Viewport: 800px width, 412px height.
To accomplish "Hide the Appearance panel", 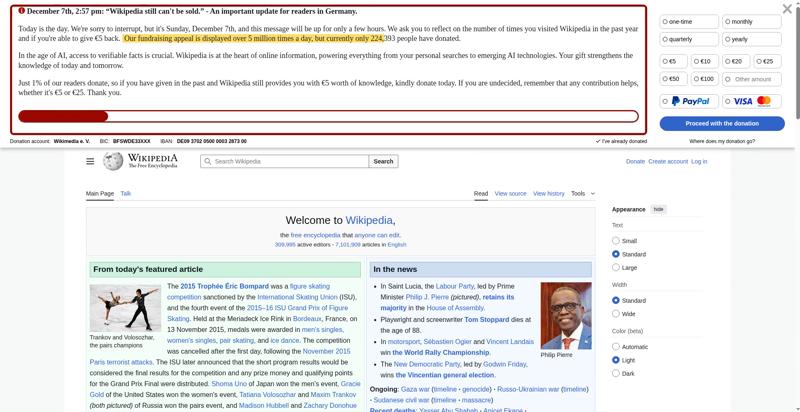I will pyautogui.click(x=658, y=209).
